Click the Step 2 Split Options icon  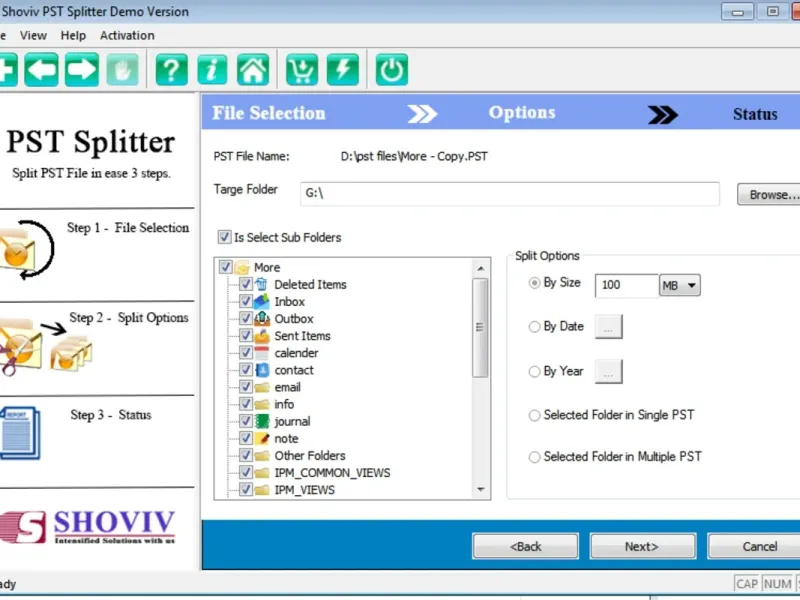tap(45, 347)
